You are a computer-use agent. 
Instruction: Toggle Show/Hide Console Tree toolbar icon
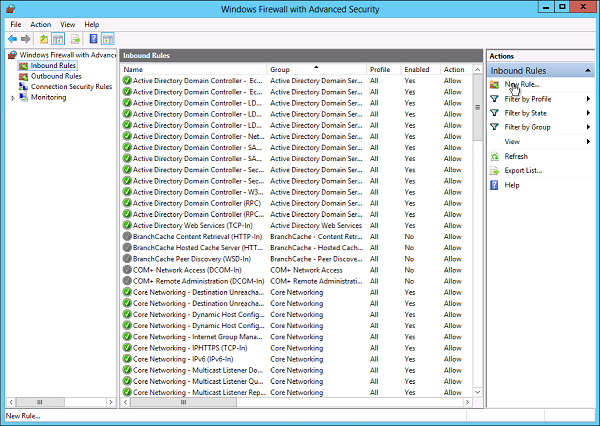58,39
